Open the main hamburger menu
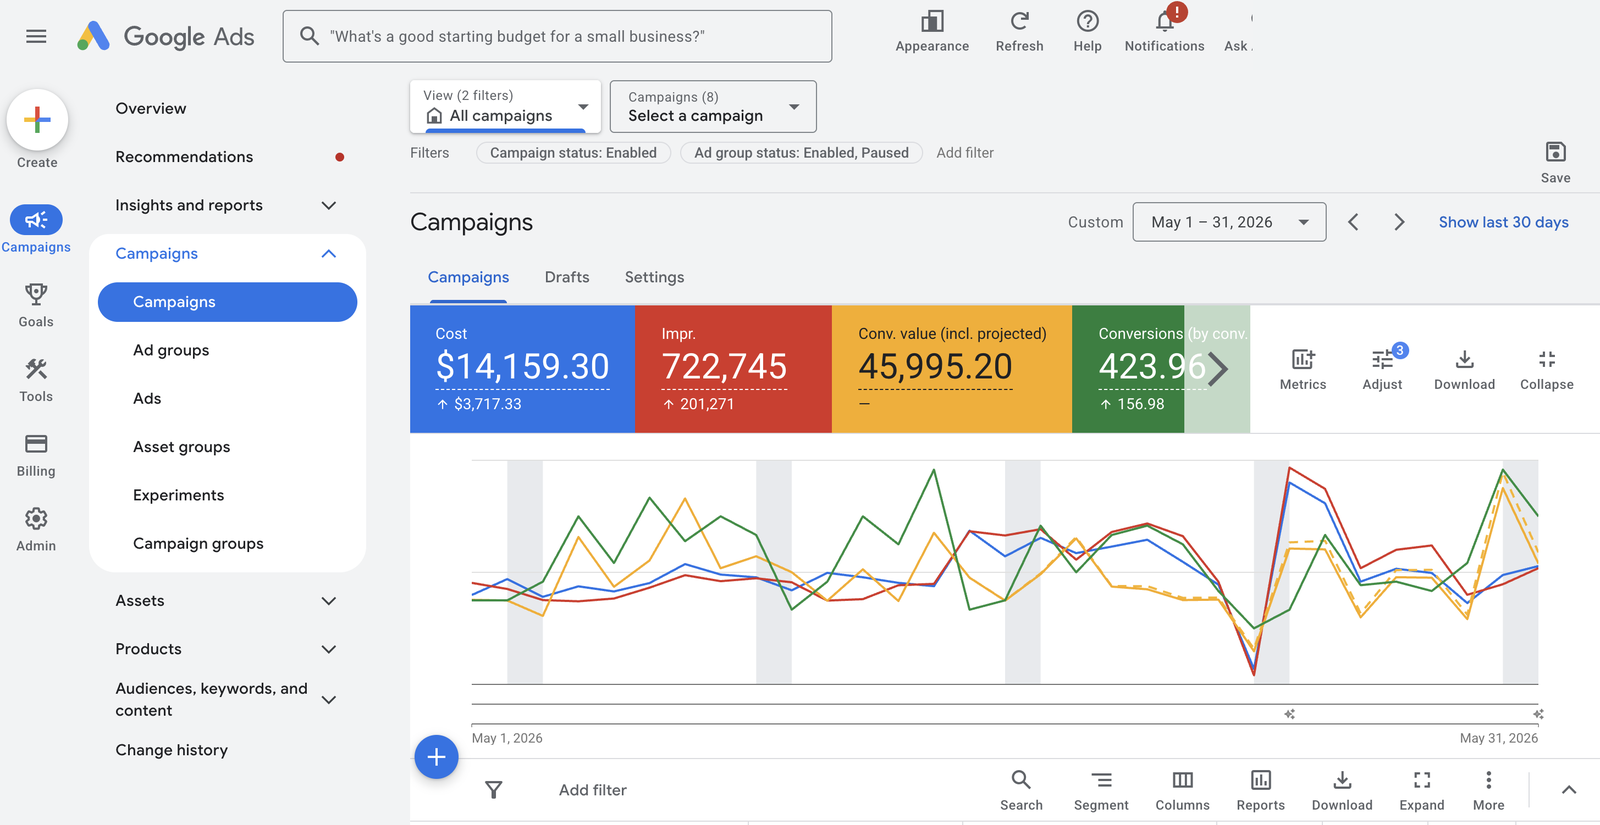 pyautogui.click(x=36, y=37)
